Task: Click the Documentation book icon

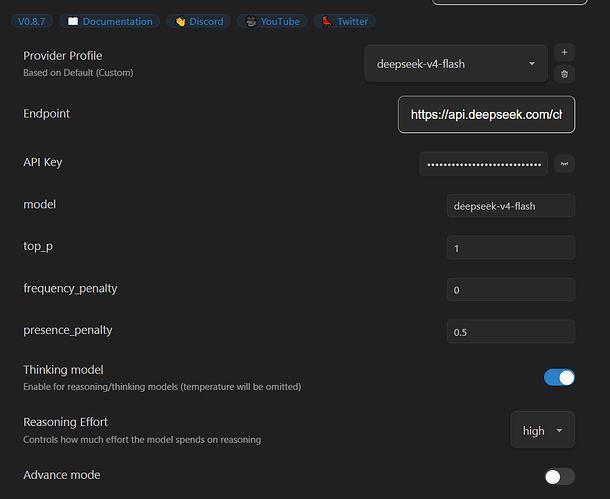Action: click(73, 21)
